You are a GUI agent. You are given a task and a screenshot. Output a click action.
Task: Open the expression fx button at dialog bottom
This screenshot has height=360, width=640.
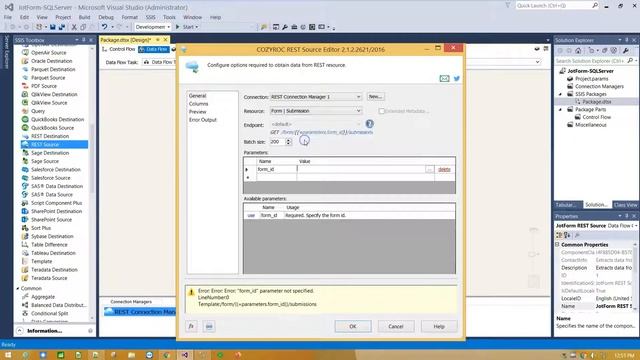click(191, 326)
